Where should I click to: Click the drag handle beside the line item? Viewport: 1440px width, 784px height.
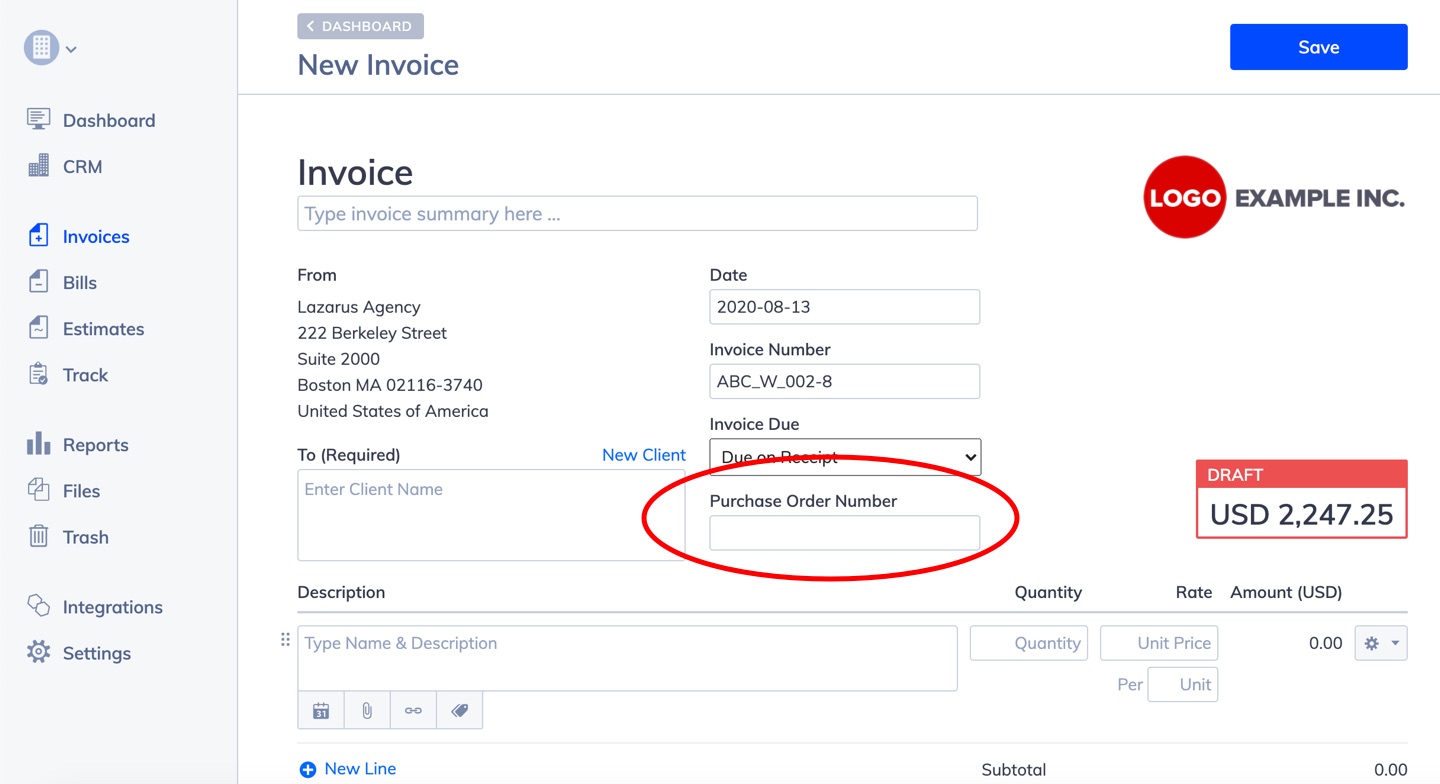coord(285,640)
